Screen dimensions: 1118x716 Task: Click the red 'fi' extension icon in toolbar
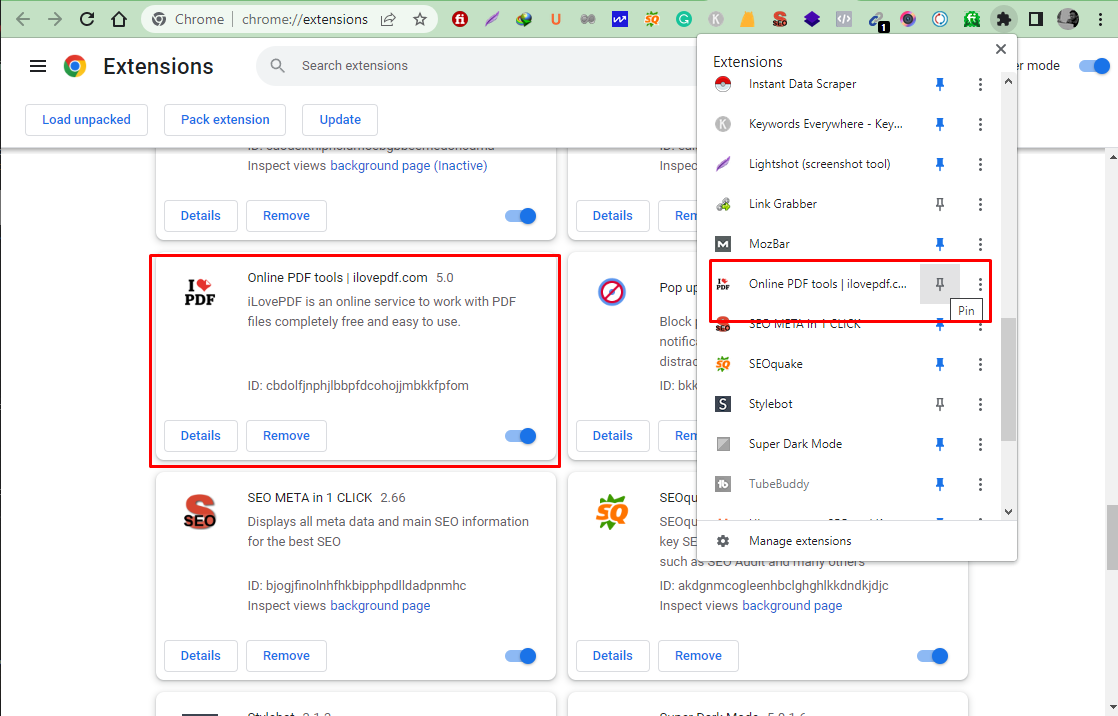460,19
